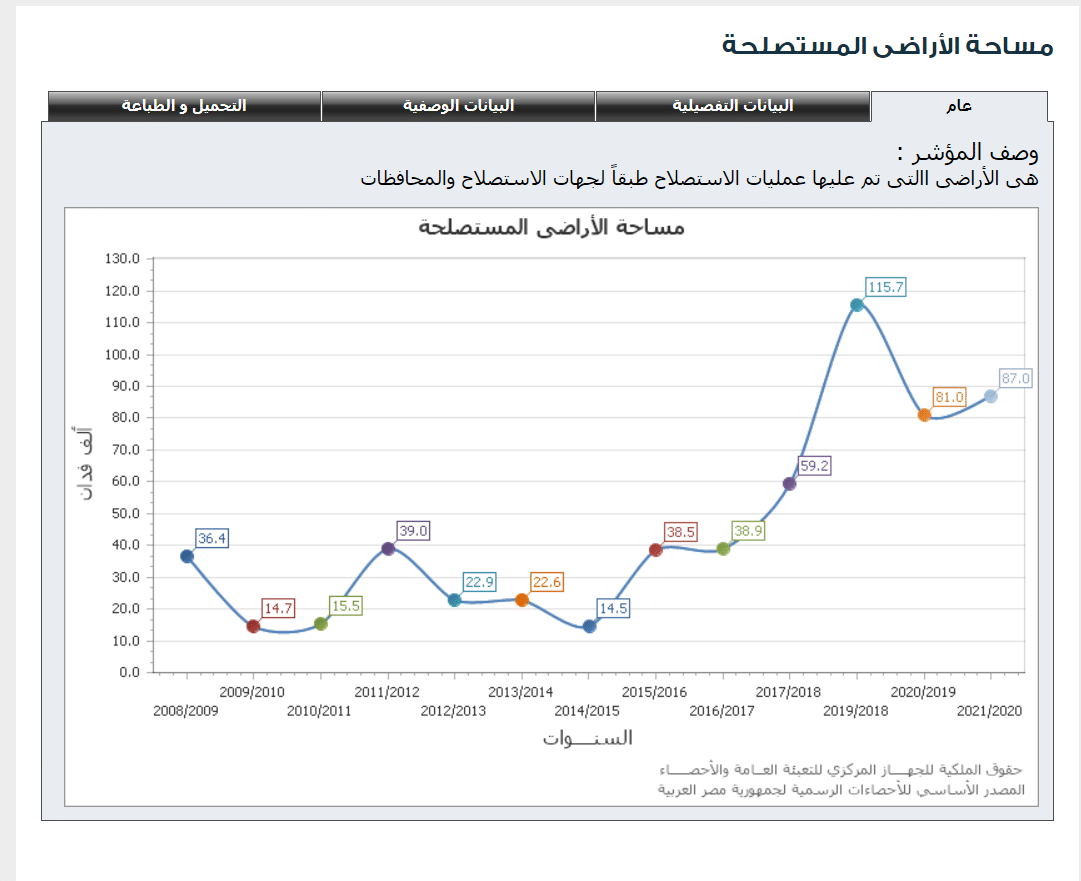The height and width of the screenshot is (881, 1081).
Task: Click the orange 81.0 data point
Action: tap(924, 416)
